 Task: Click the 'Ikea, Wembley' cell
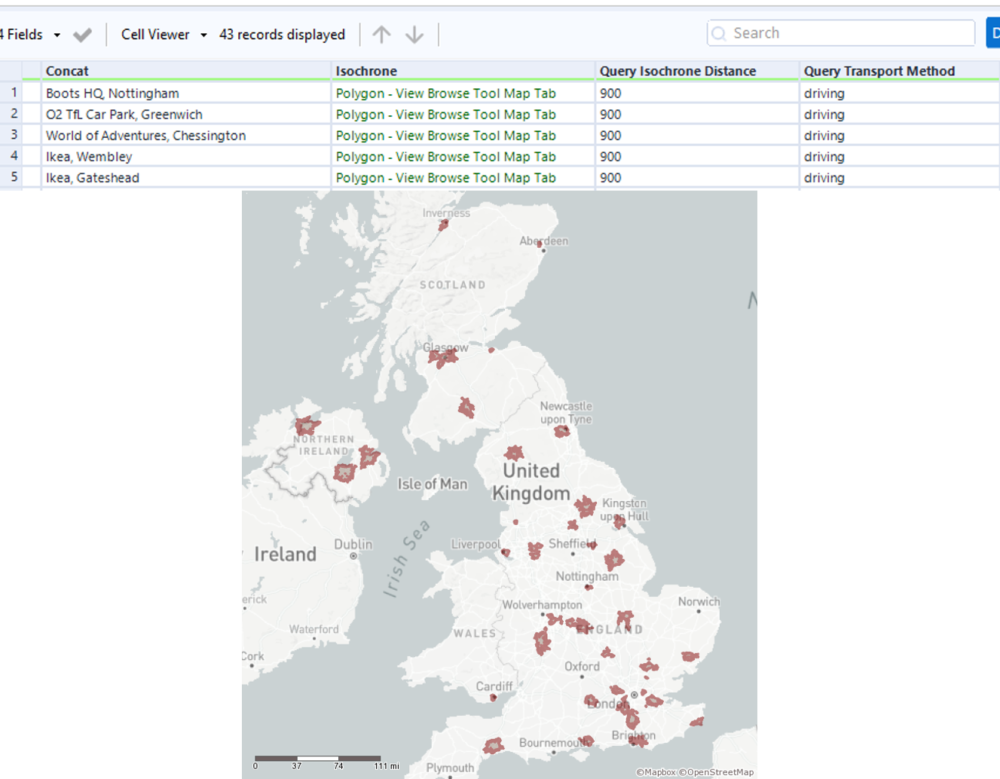pos(186,156)
